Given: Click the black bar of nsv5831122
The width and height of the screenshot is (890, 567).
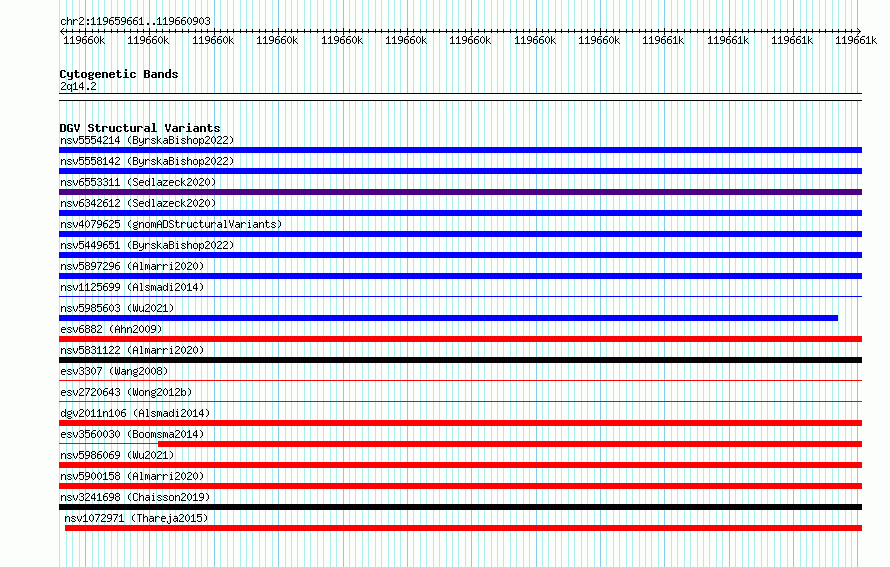Looking at the screenshot, I should tap(460, 360).
